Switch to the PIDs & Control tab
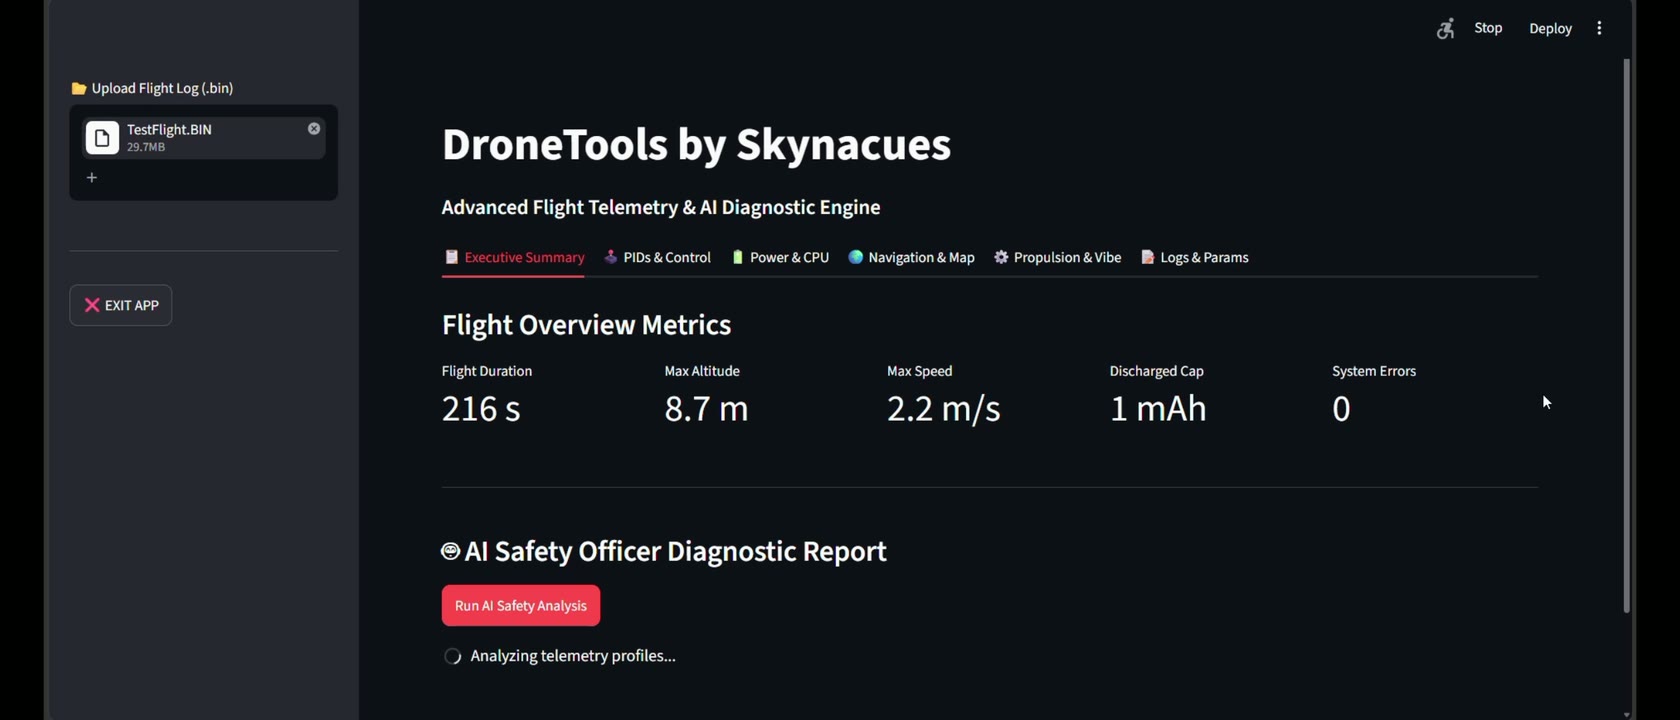Viewport: 1680px width, 720px height. tap(657, 257)
